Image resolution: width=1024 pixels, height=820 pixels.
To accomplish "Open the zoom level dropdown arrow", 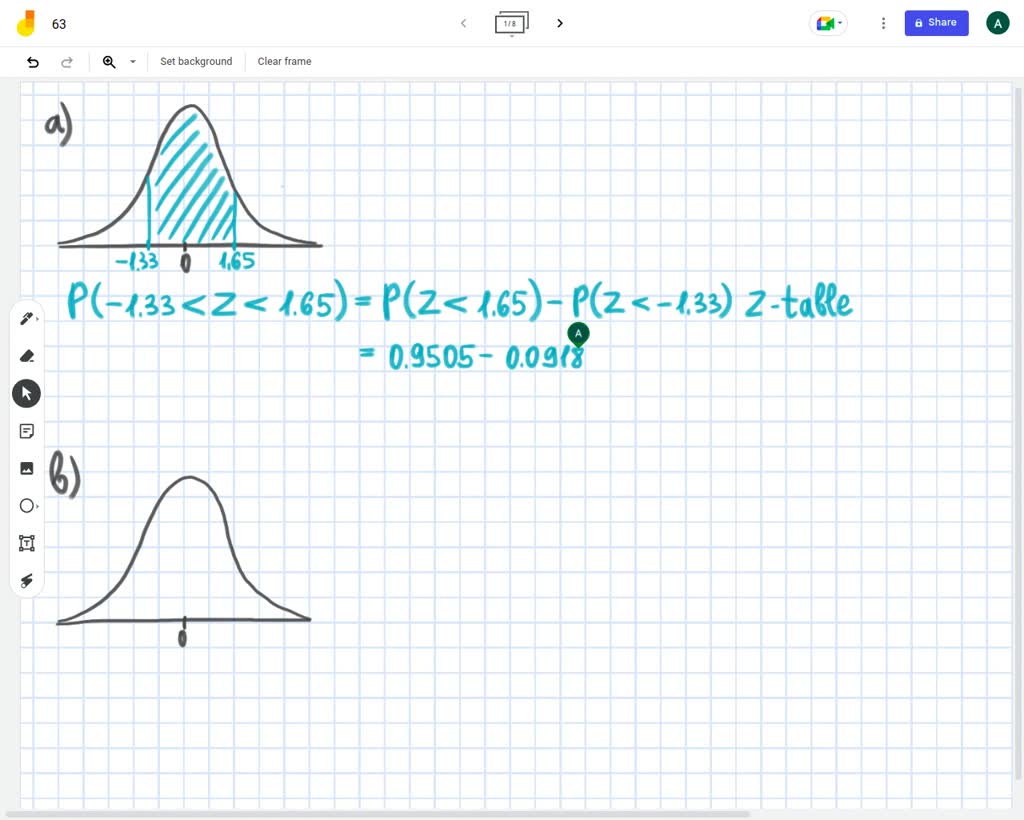I will [x=133, y=62].
